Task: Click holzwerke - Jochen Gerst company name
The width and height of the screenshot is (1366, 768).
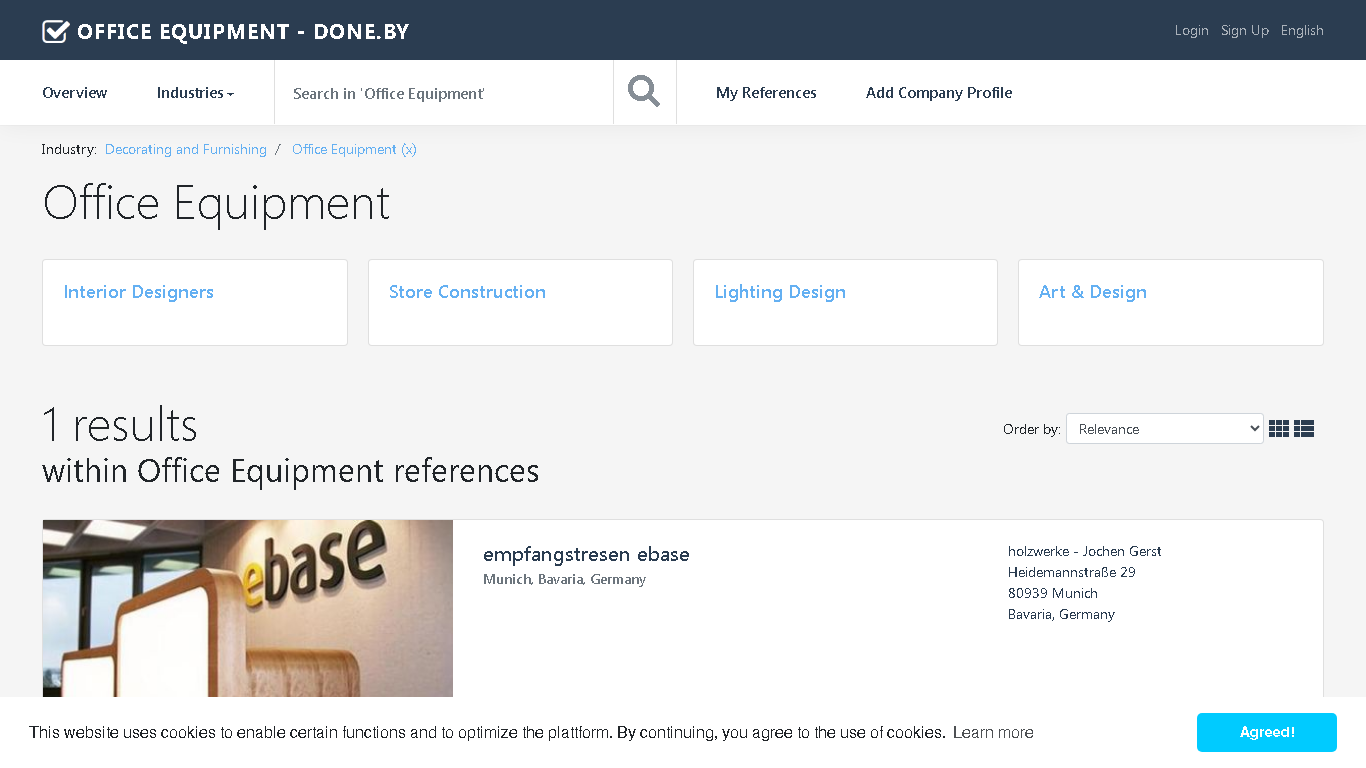Action: pos(1085,551)
